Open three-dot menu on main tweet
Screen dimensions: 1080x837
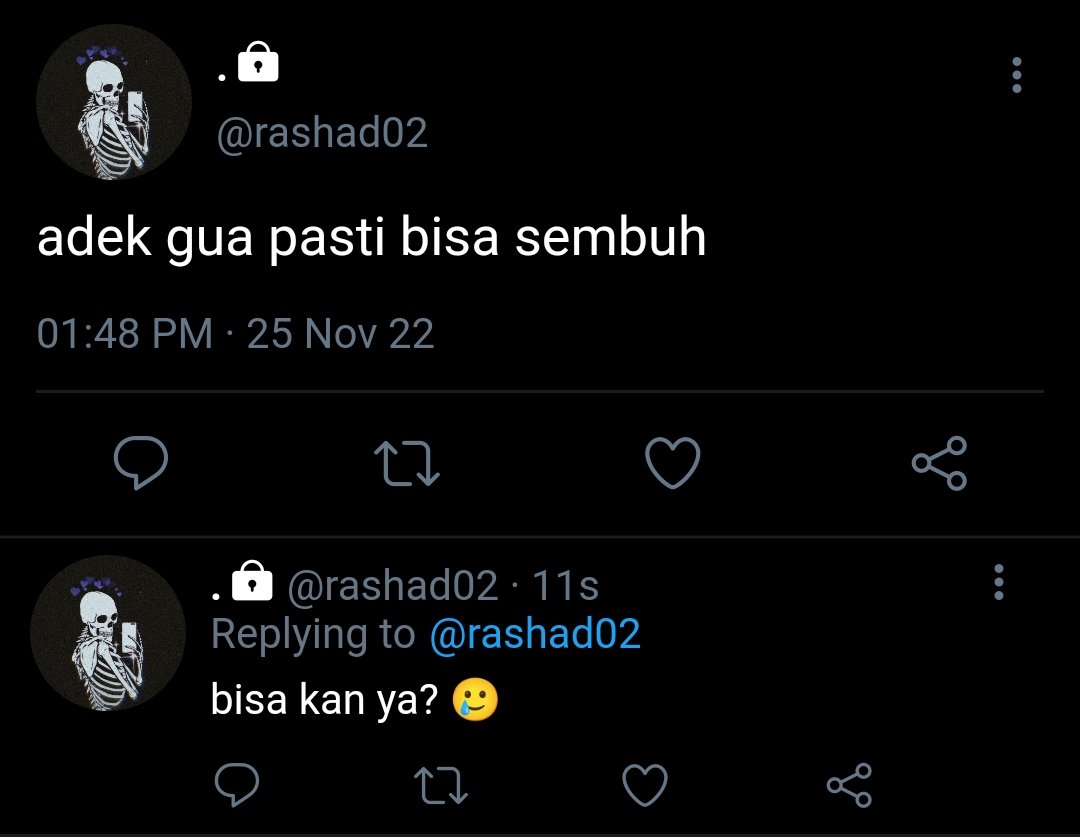point(1017,74)
